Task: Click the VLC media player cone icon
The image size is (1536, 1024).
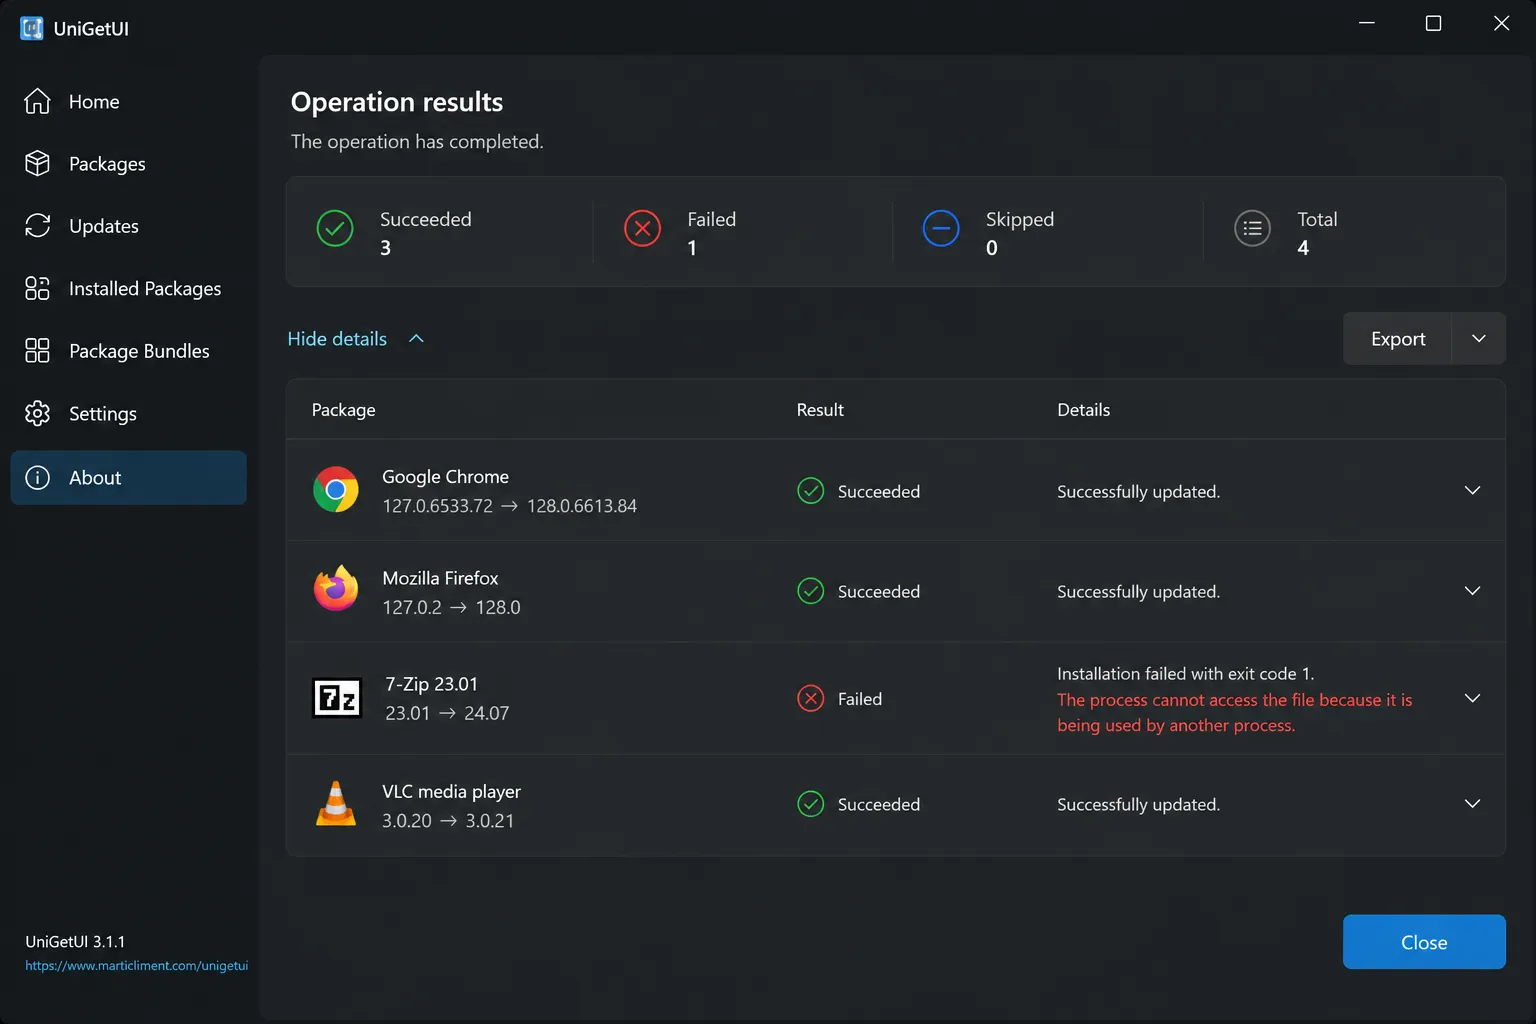Action: [336, 803]
